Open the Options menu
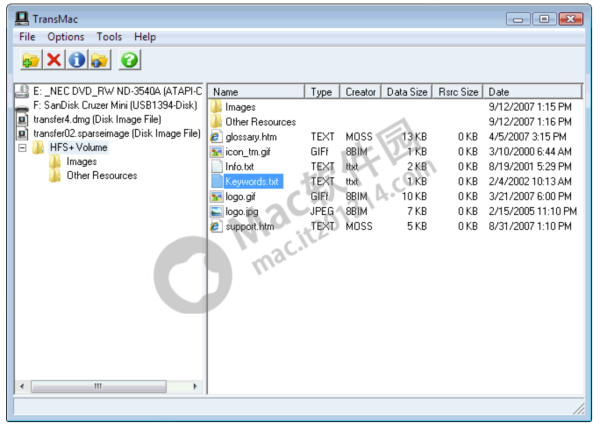The width and height of the screenshot is (600, 430). click(x=66, y=37)
